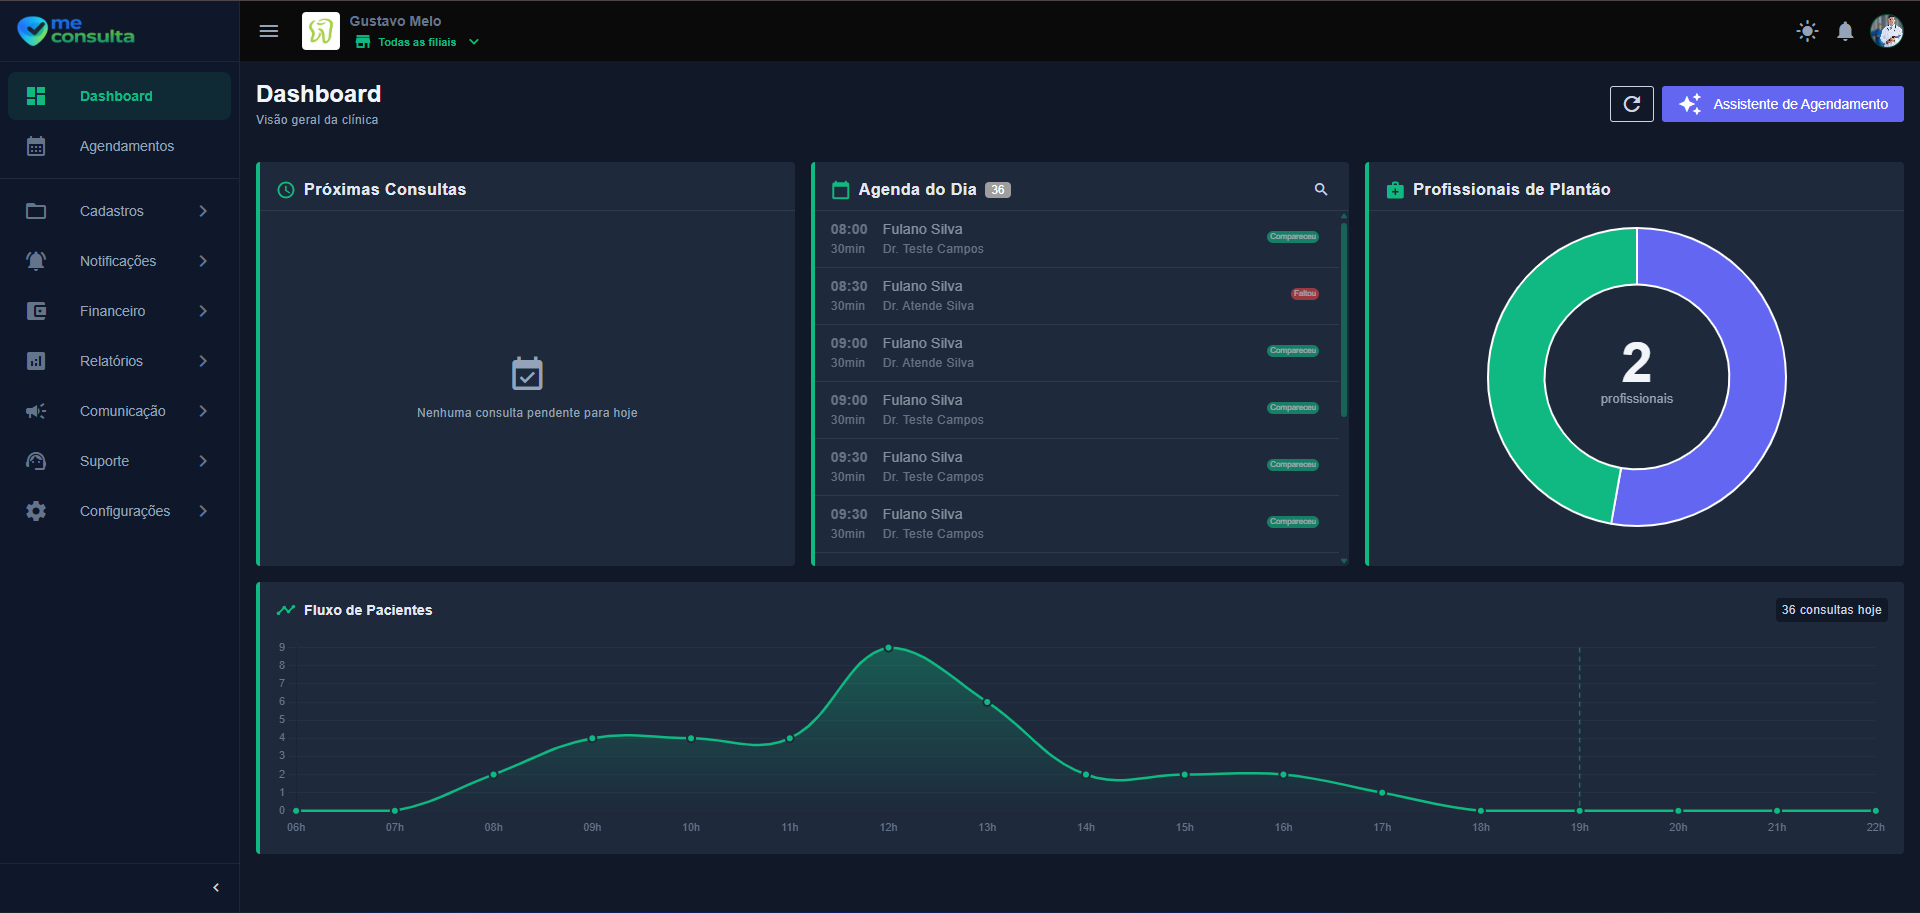Open the Todas as filiais dropdown
The image size is (1920, 913).
click(418, 42)
